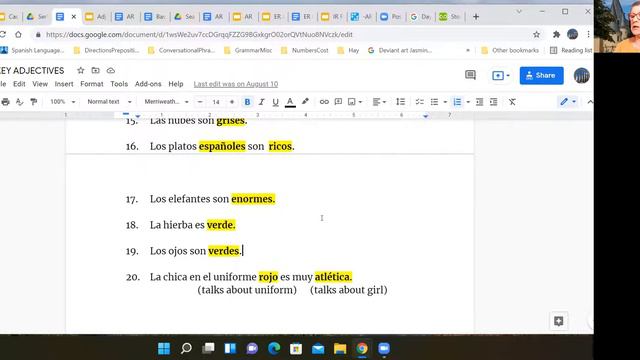
Task: Click the Explore button at bottom right
Action: point(559,321)
